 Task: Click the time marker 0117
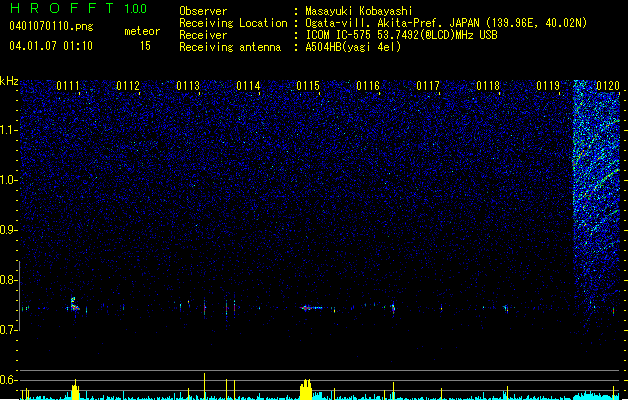point(428,86)
